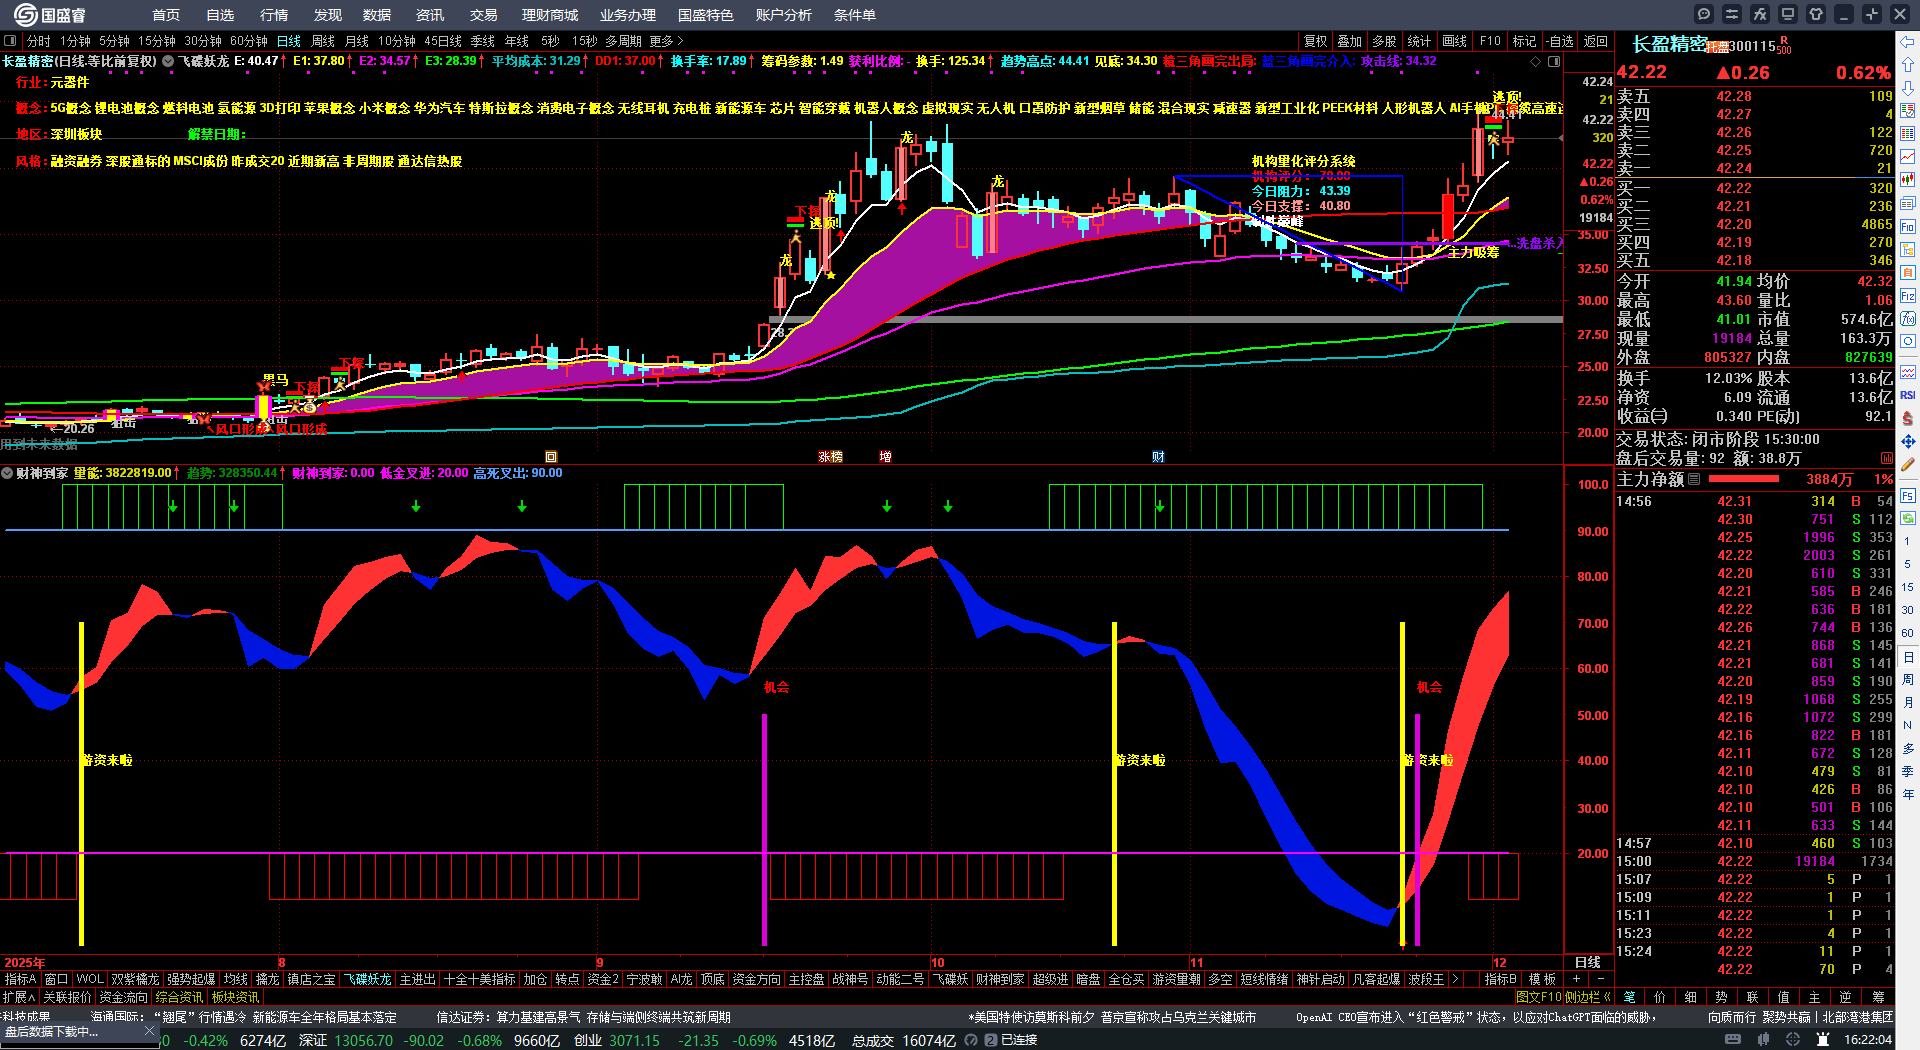Select the 日线 daily period

tap(289, 41)
